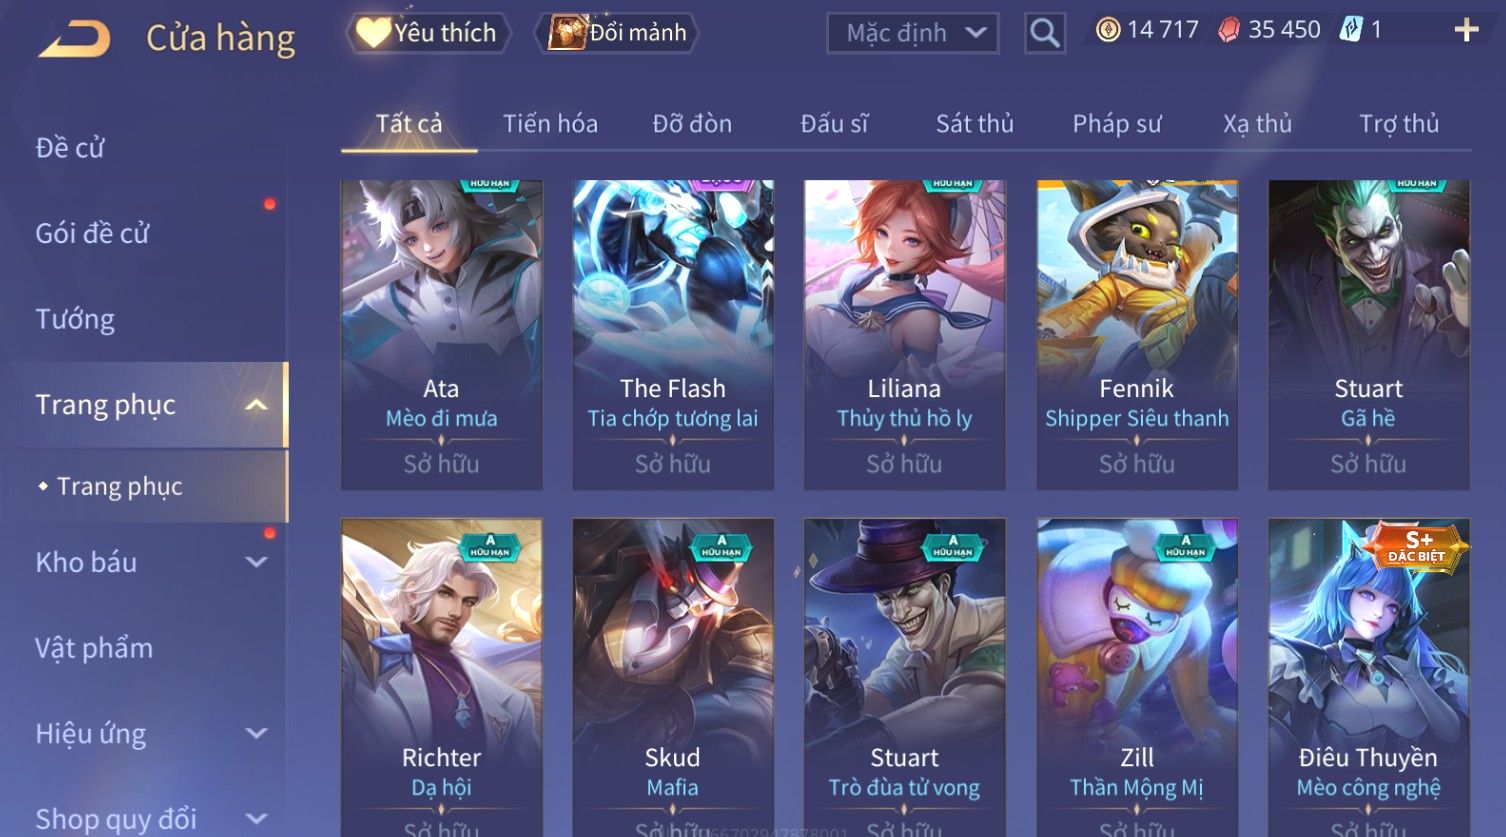
Task: Open Tướng in the sidebar
Action: pyautogui.click(x=75, y=319)
